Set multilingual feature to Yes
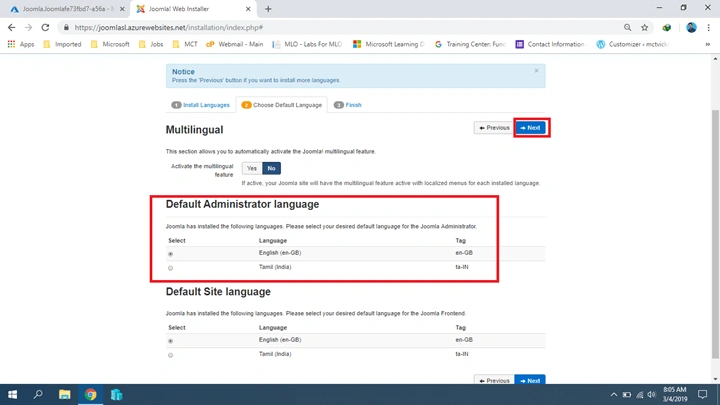 tap(252, 169)
